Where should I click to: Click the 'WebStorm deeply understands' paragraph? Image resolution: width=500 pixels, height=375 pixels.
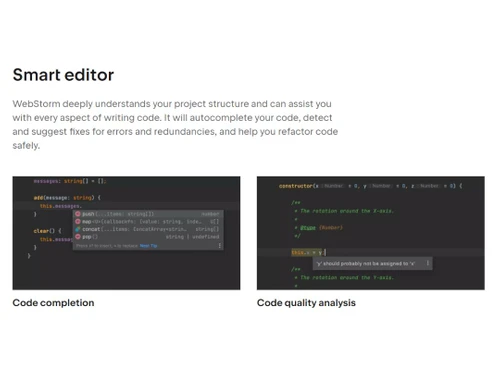point(175,124)
